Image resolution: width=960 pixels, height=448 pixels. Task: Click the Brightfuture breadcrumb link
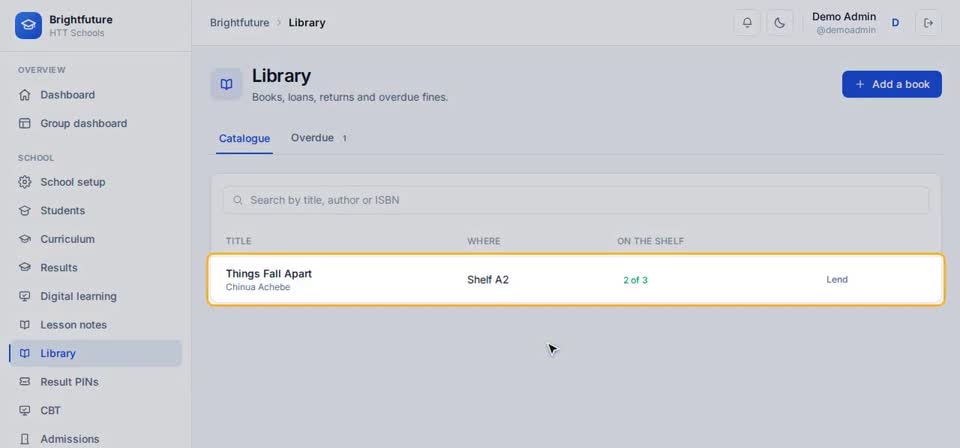(239, 23)
